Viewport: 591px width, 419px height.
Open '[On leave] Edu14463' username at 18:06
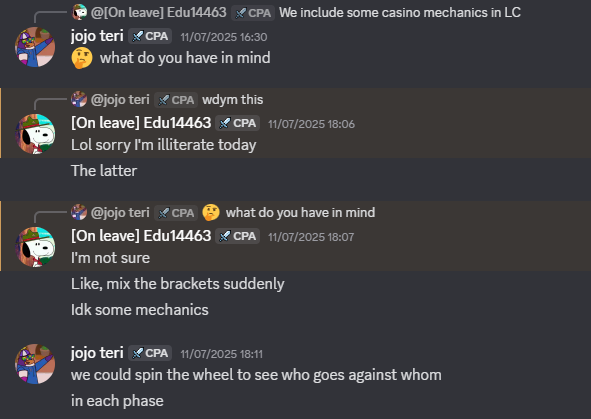point(141,123)
